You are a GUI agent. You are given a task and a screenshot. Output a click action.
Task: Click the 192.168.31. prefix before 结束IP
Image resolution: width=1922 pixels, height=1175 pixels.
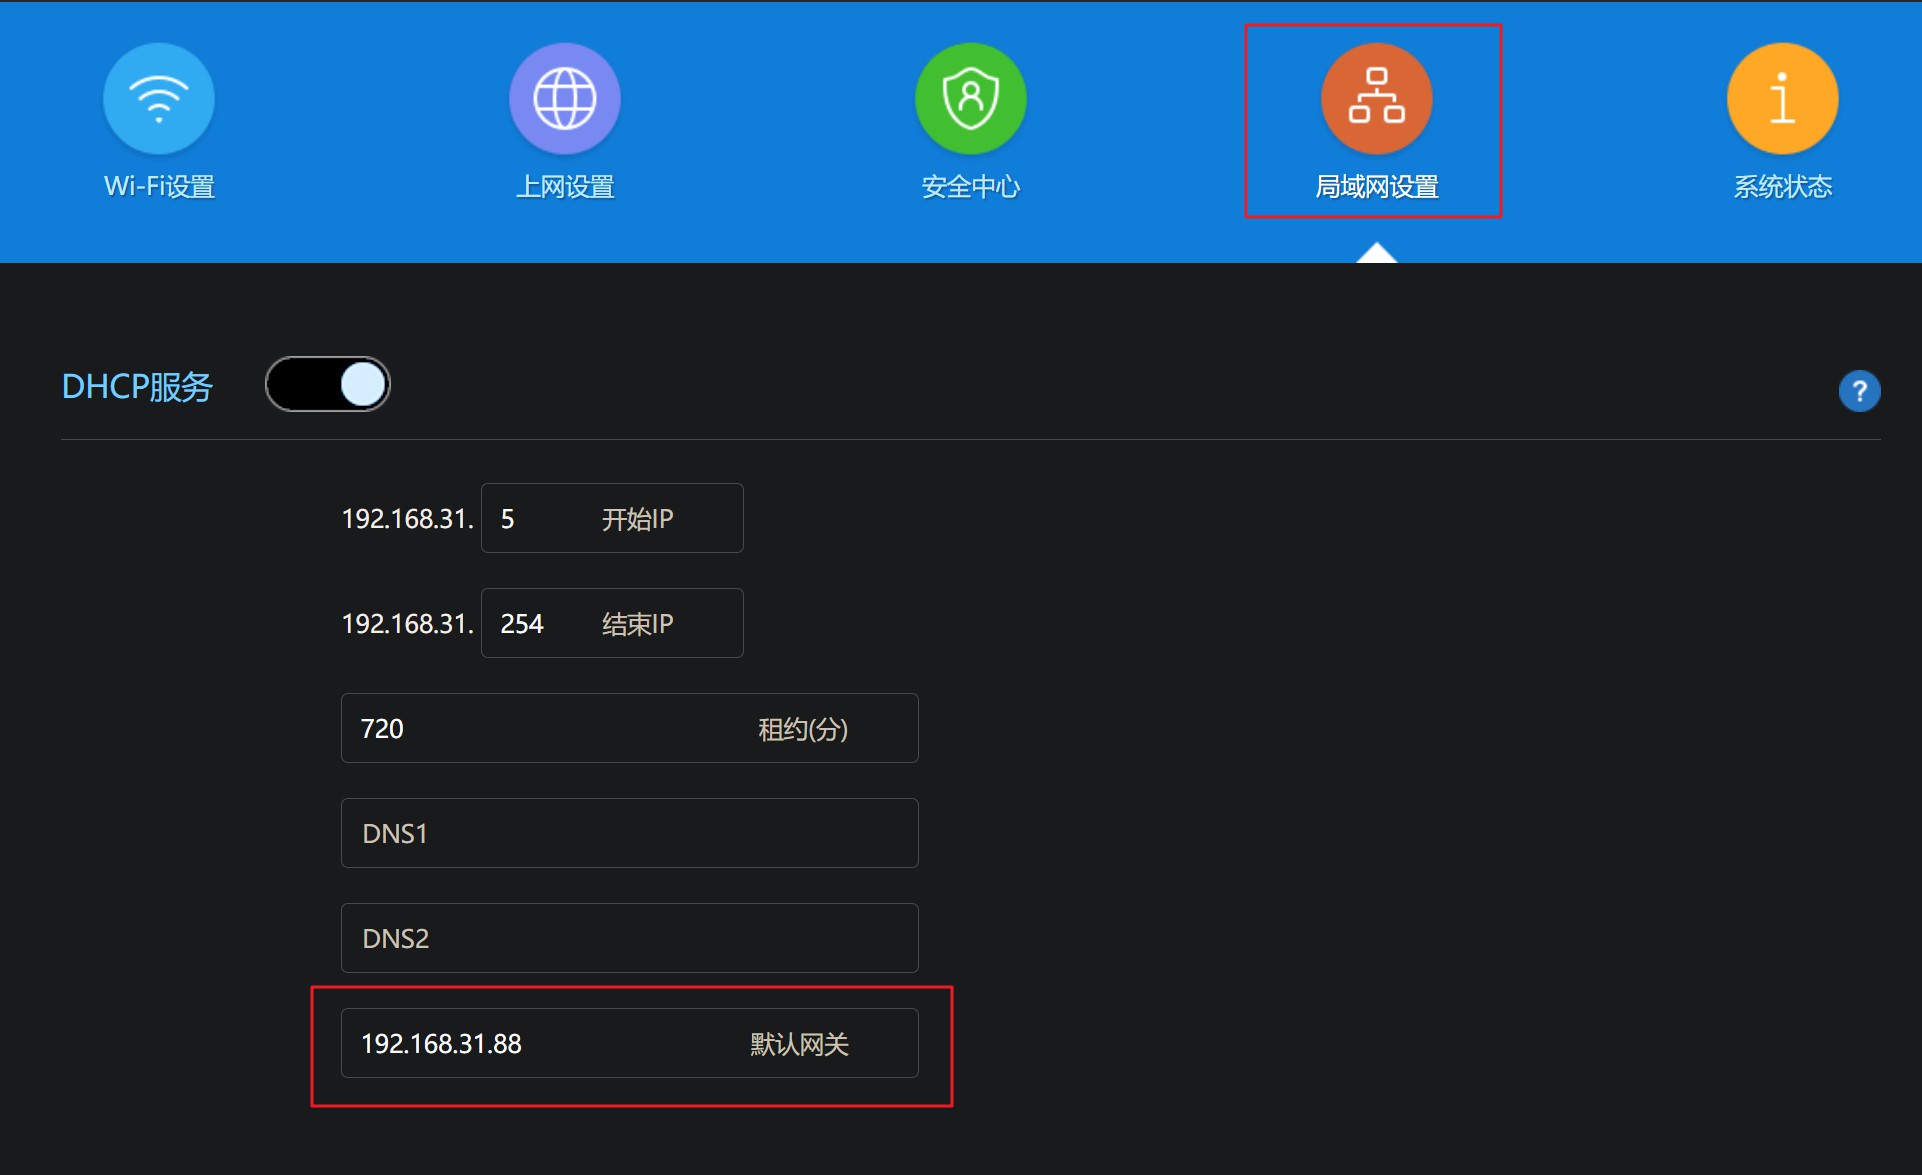408,624
